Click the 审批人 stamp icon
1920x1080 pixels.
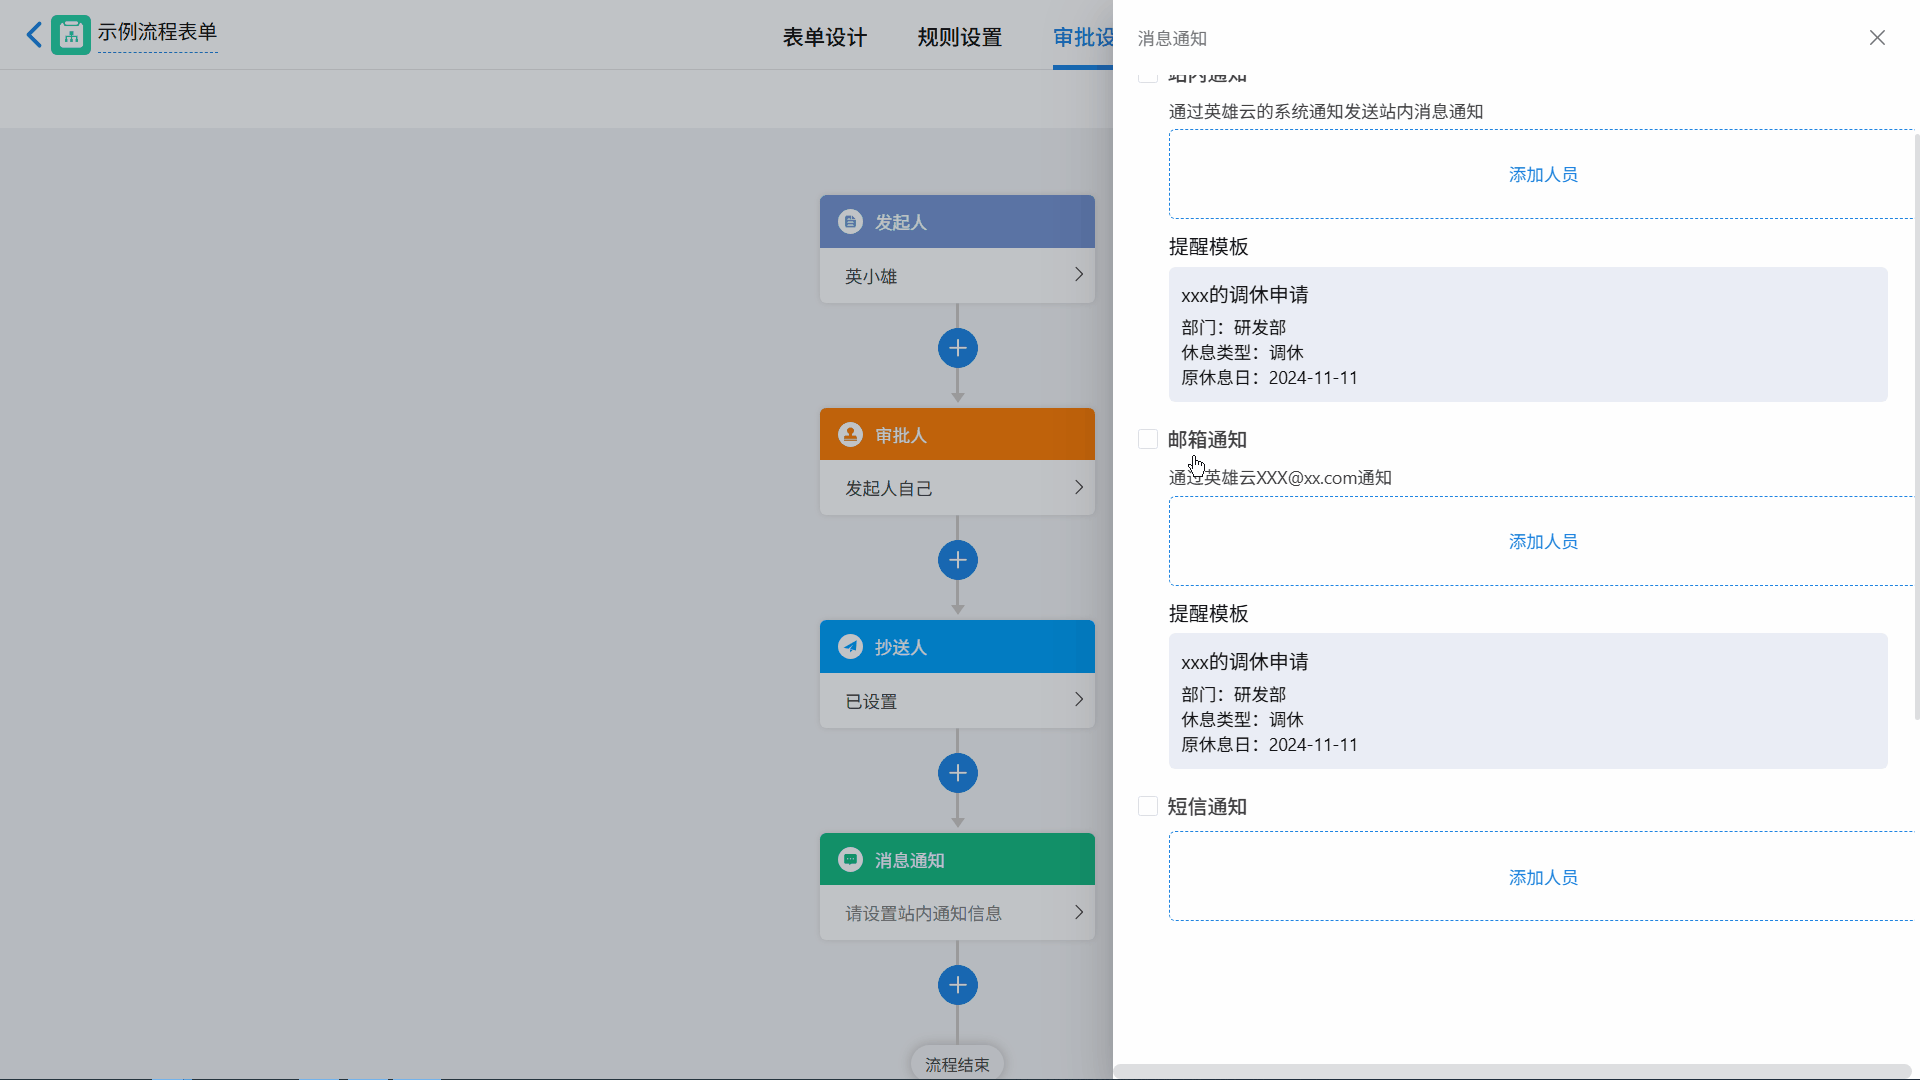850,435
